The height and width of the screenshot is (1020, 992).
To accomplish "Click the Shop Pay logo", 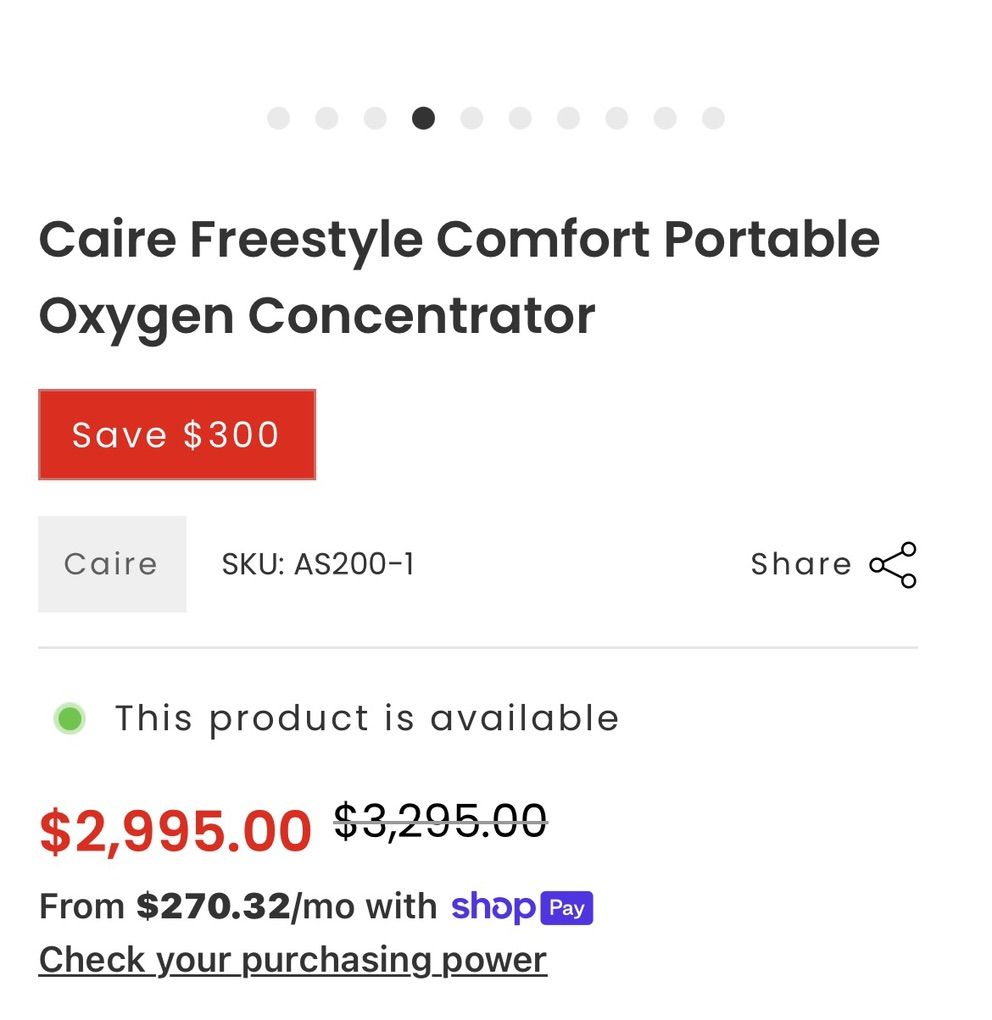I will click(522, 907).
